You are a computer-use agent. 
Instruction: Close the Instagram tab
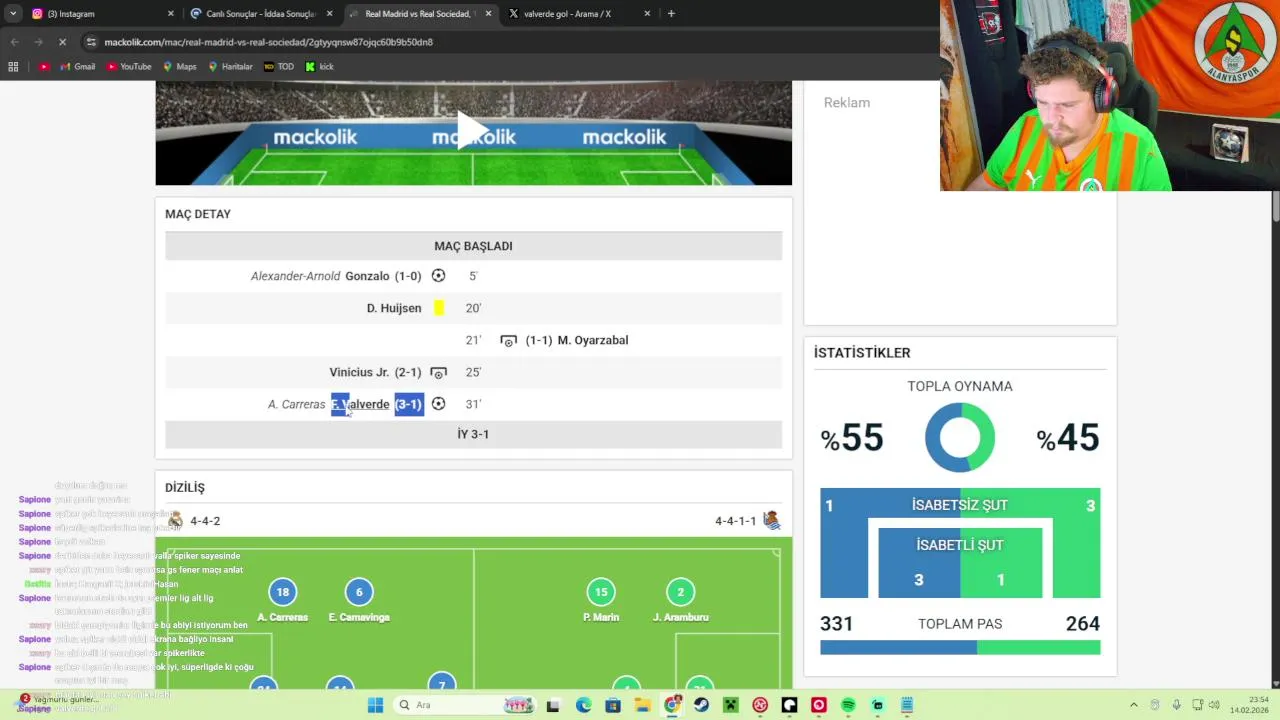tap(170, 14)
